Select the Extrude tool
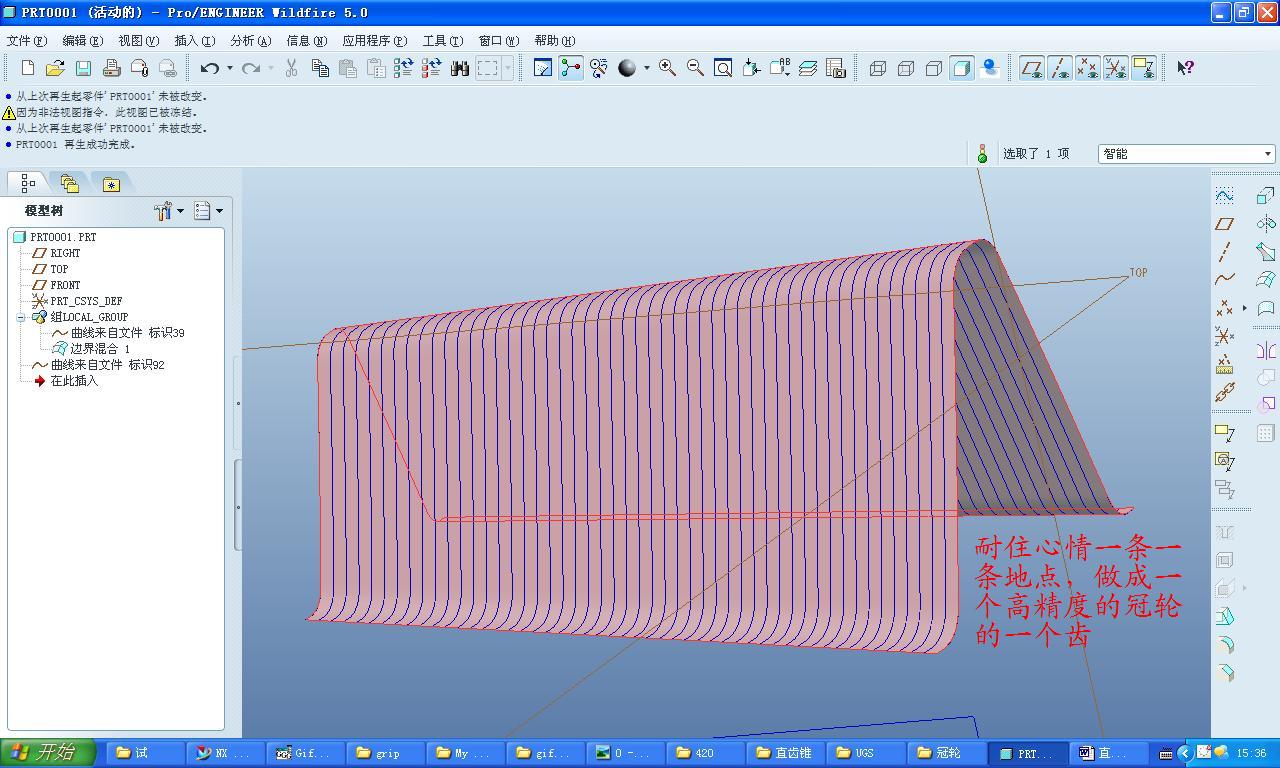This screenshot has height=768, width=1280. (1265, 195)
